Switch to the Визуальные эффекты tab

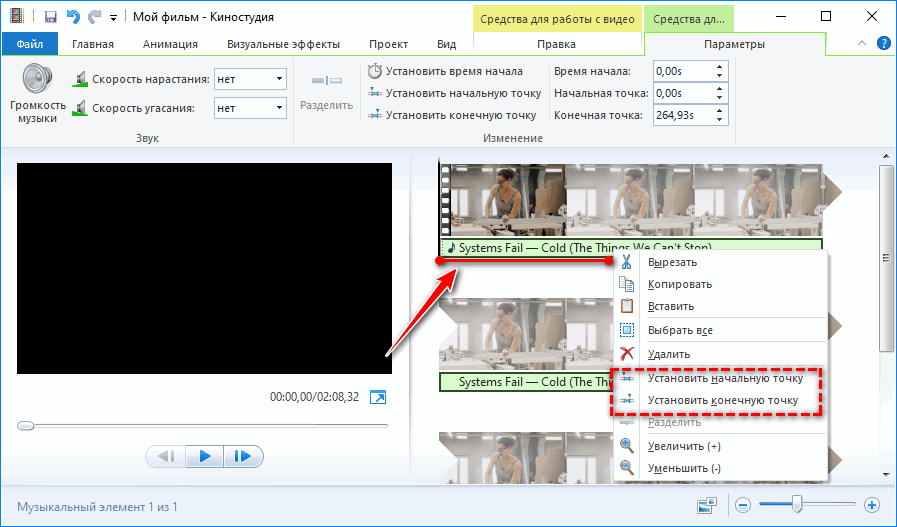[x=283, y=44]
